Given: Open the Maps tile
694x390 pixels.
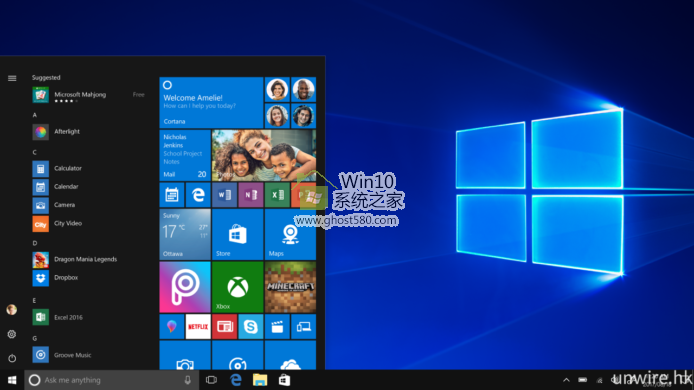Looking at the screenshot, I should click(290, 234).
